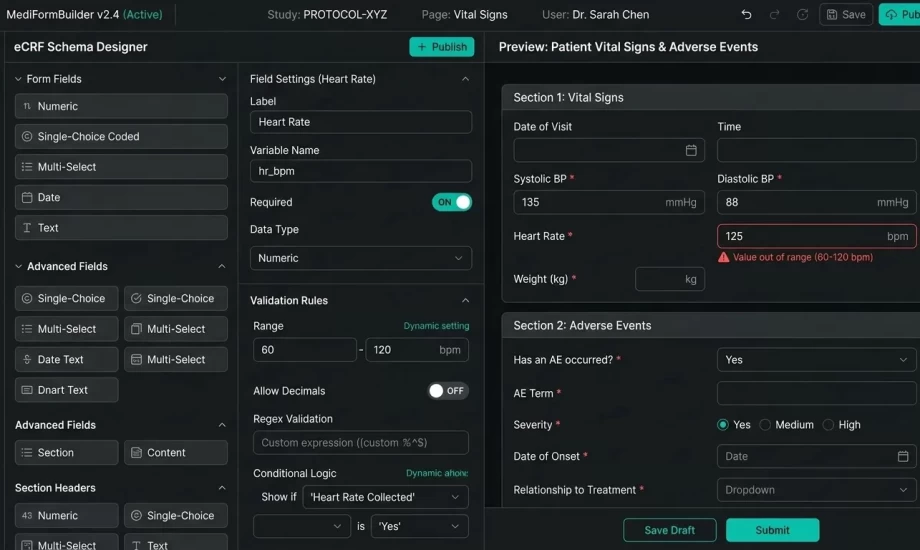Select the Numeric field in Form Fields
920x550 pixels.
[x=121, y=106]
